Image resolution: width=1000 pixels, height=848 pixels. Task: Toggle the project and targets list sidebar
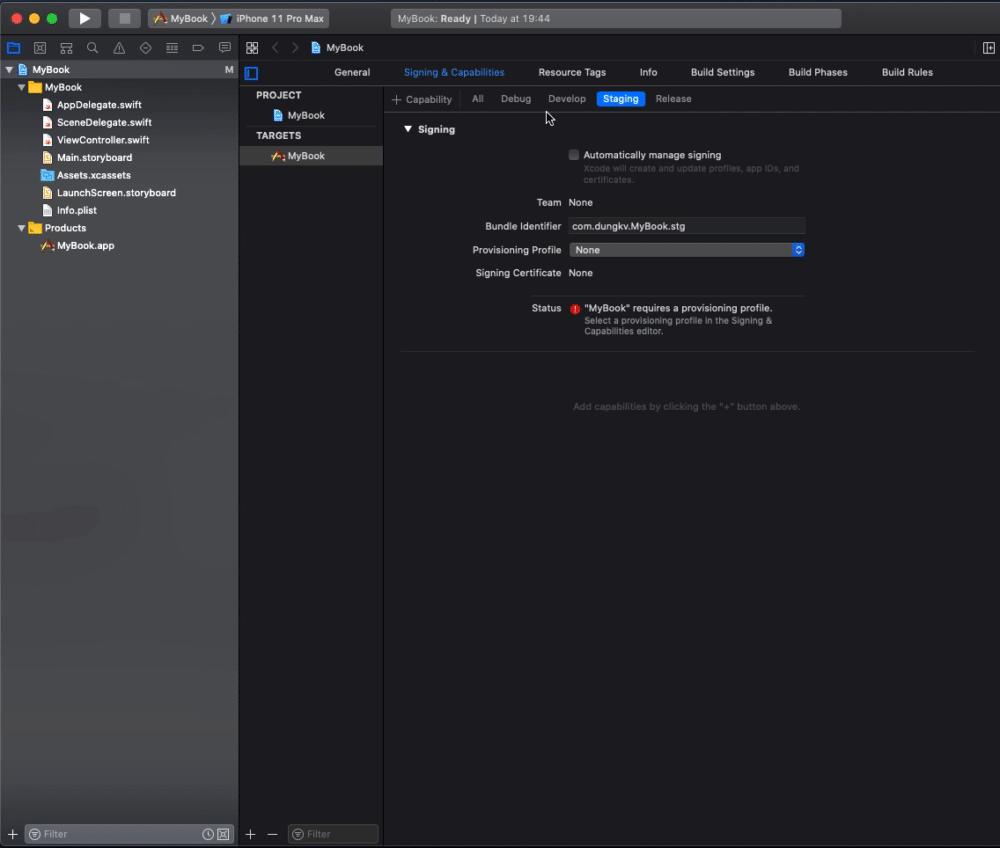(251, 73)
